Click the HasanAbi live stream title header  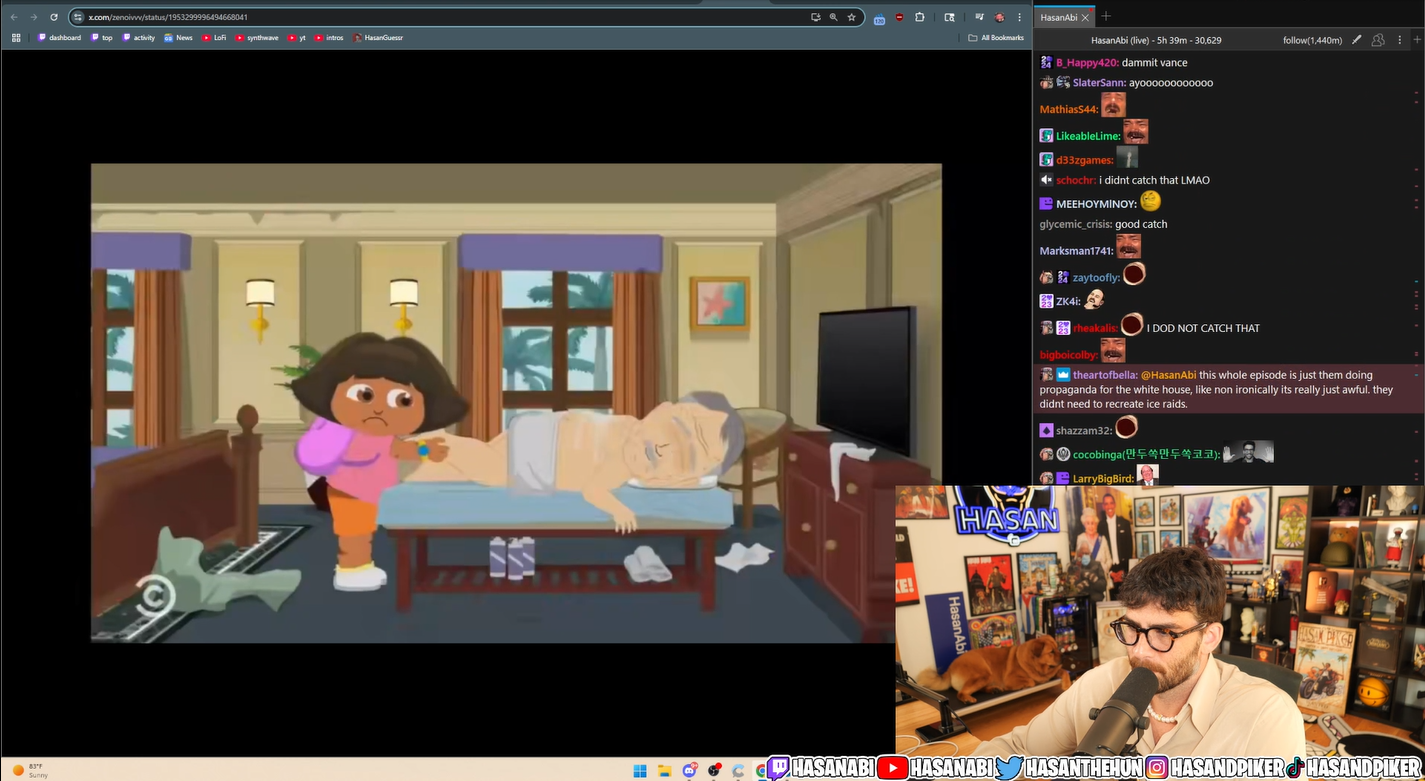click(x=1156, y=40)
